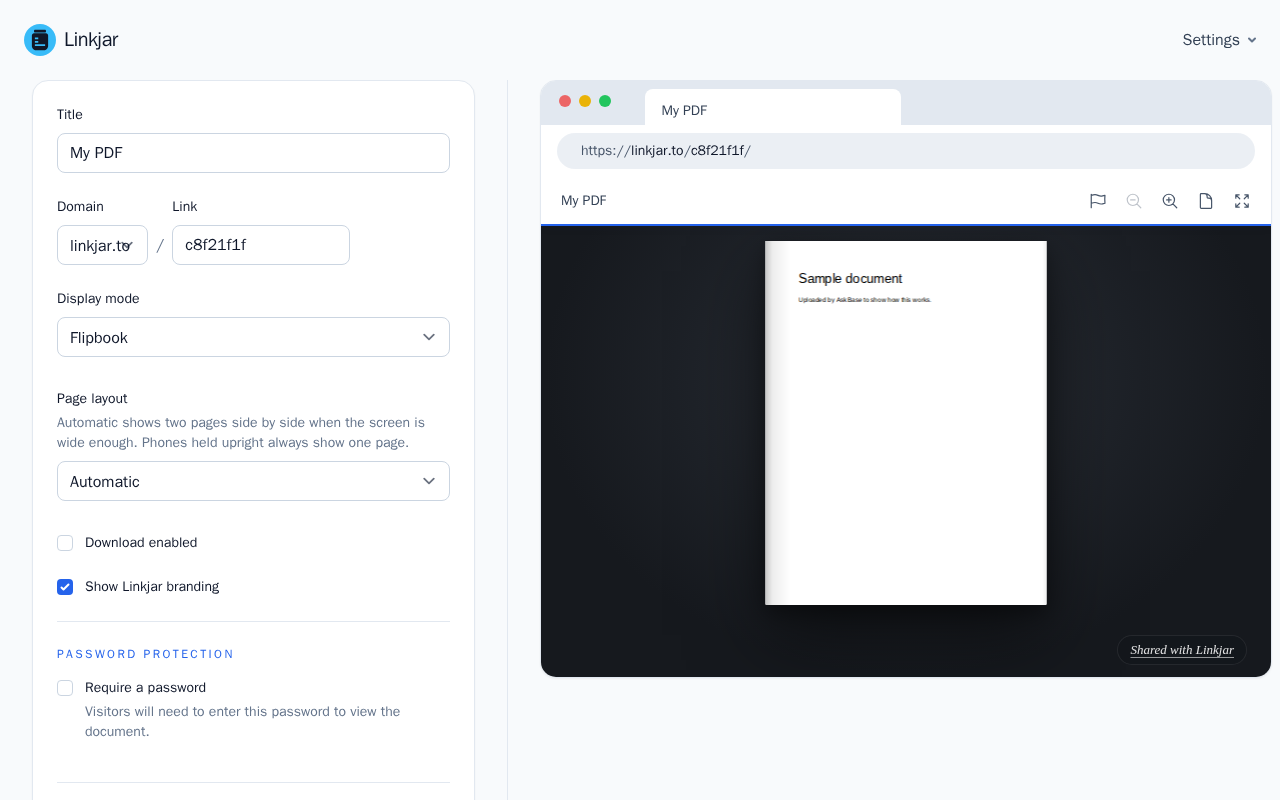The image size is (1280, 800).
Task: Click the PASSWORD PROTECTION heading
Action: click(146, 654)
